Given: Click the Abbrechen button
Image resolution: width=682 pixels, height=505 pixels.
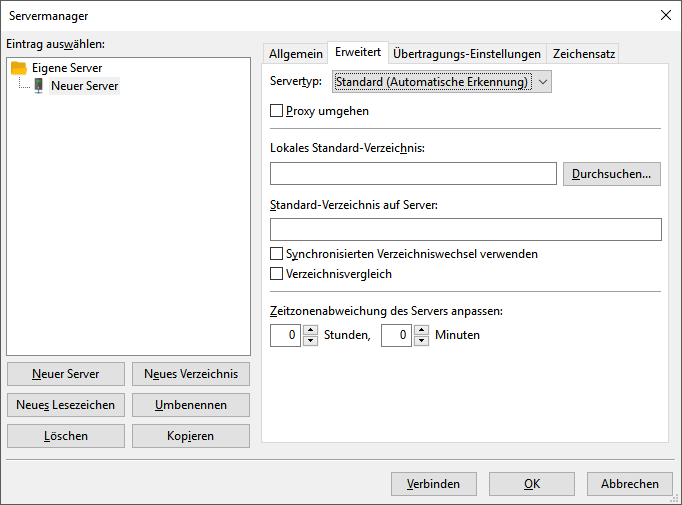Looking at the screenshot, I should coord(630,484).
